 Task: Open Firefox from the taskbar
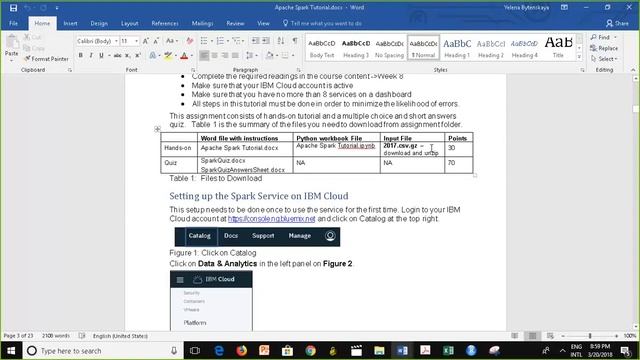tap(242, 351)
